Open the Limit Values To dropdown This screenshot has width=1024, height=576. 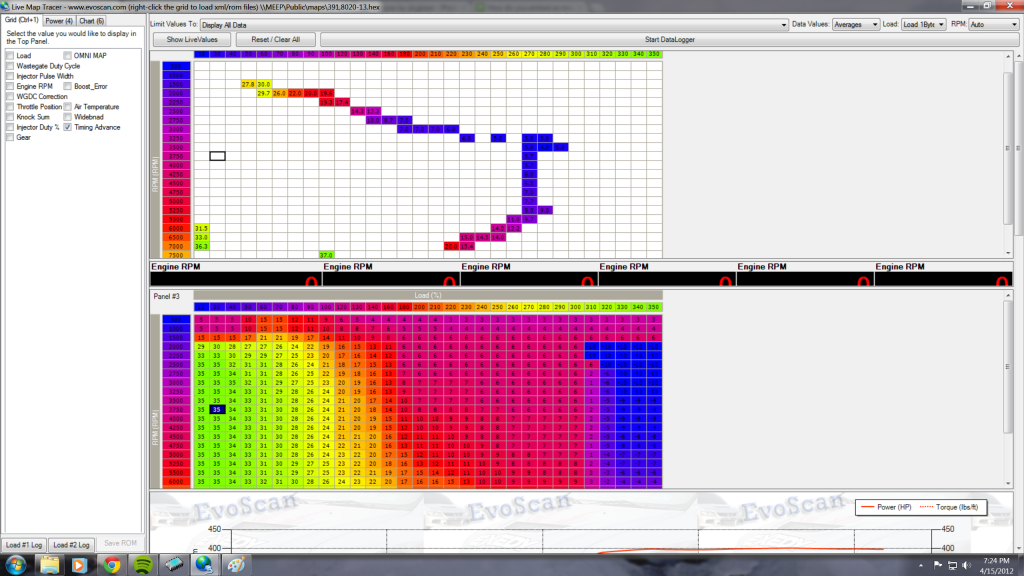tap(494, 25)
